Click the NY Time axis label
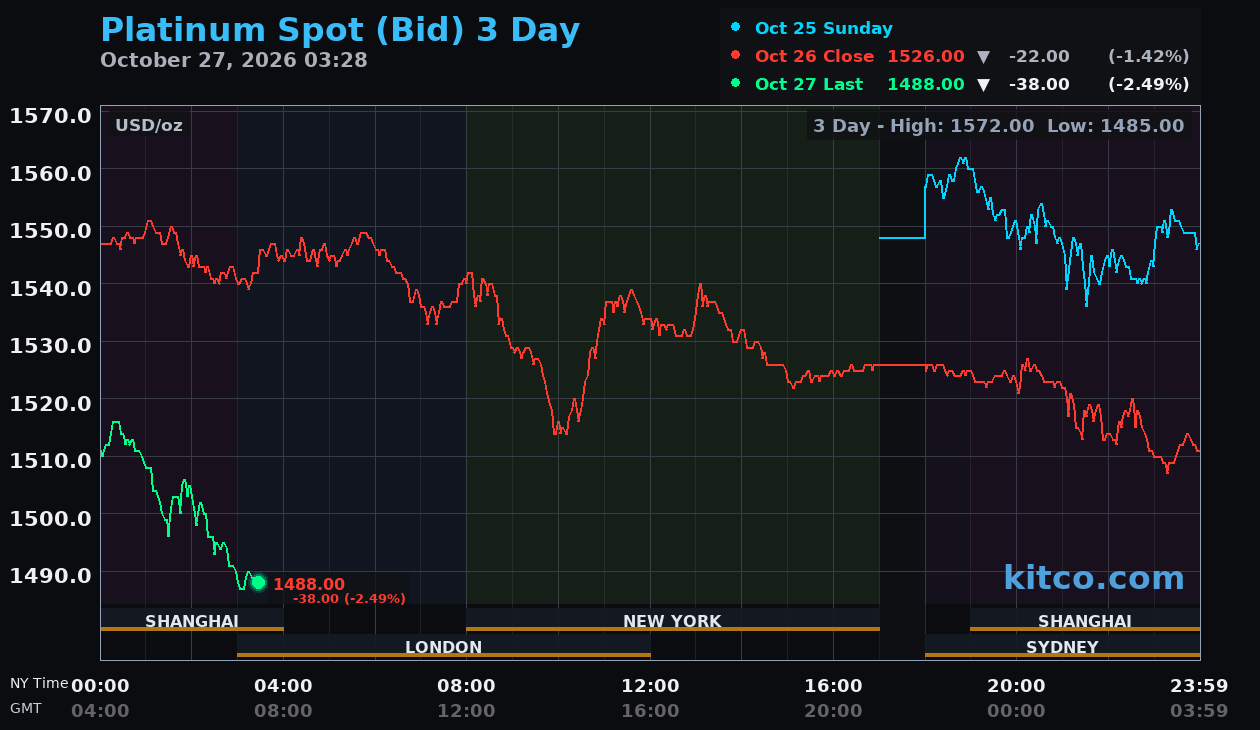This screenshot has width=1260, height=730. coord(39,683)
